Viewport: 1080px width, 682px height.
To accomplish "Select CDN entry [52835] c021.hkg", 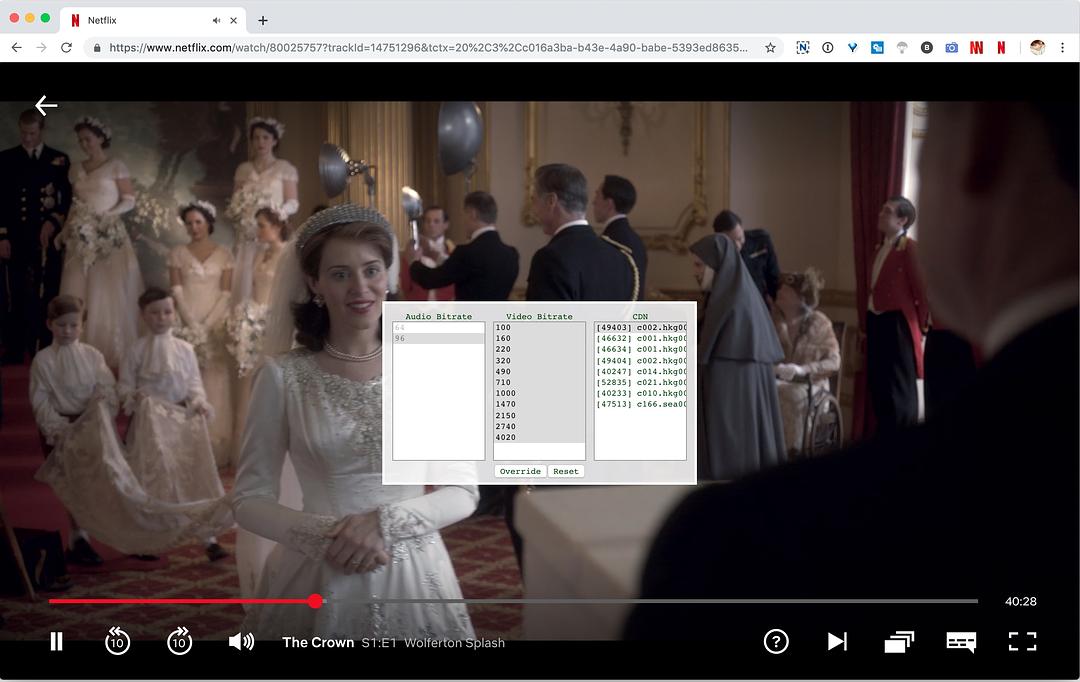I will click(x=641, y=382).
